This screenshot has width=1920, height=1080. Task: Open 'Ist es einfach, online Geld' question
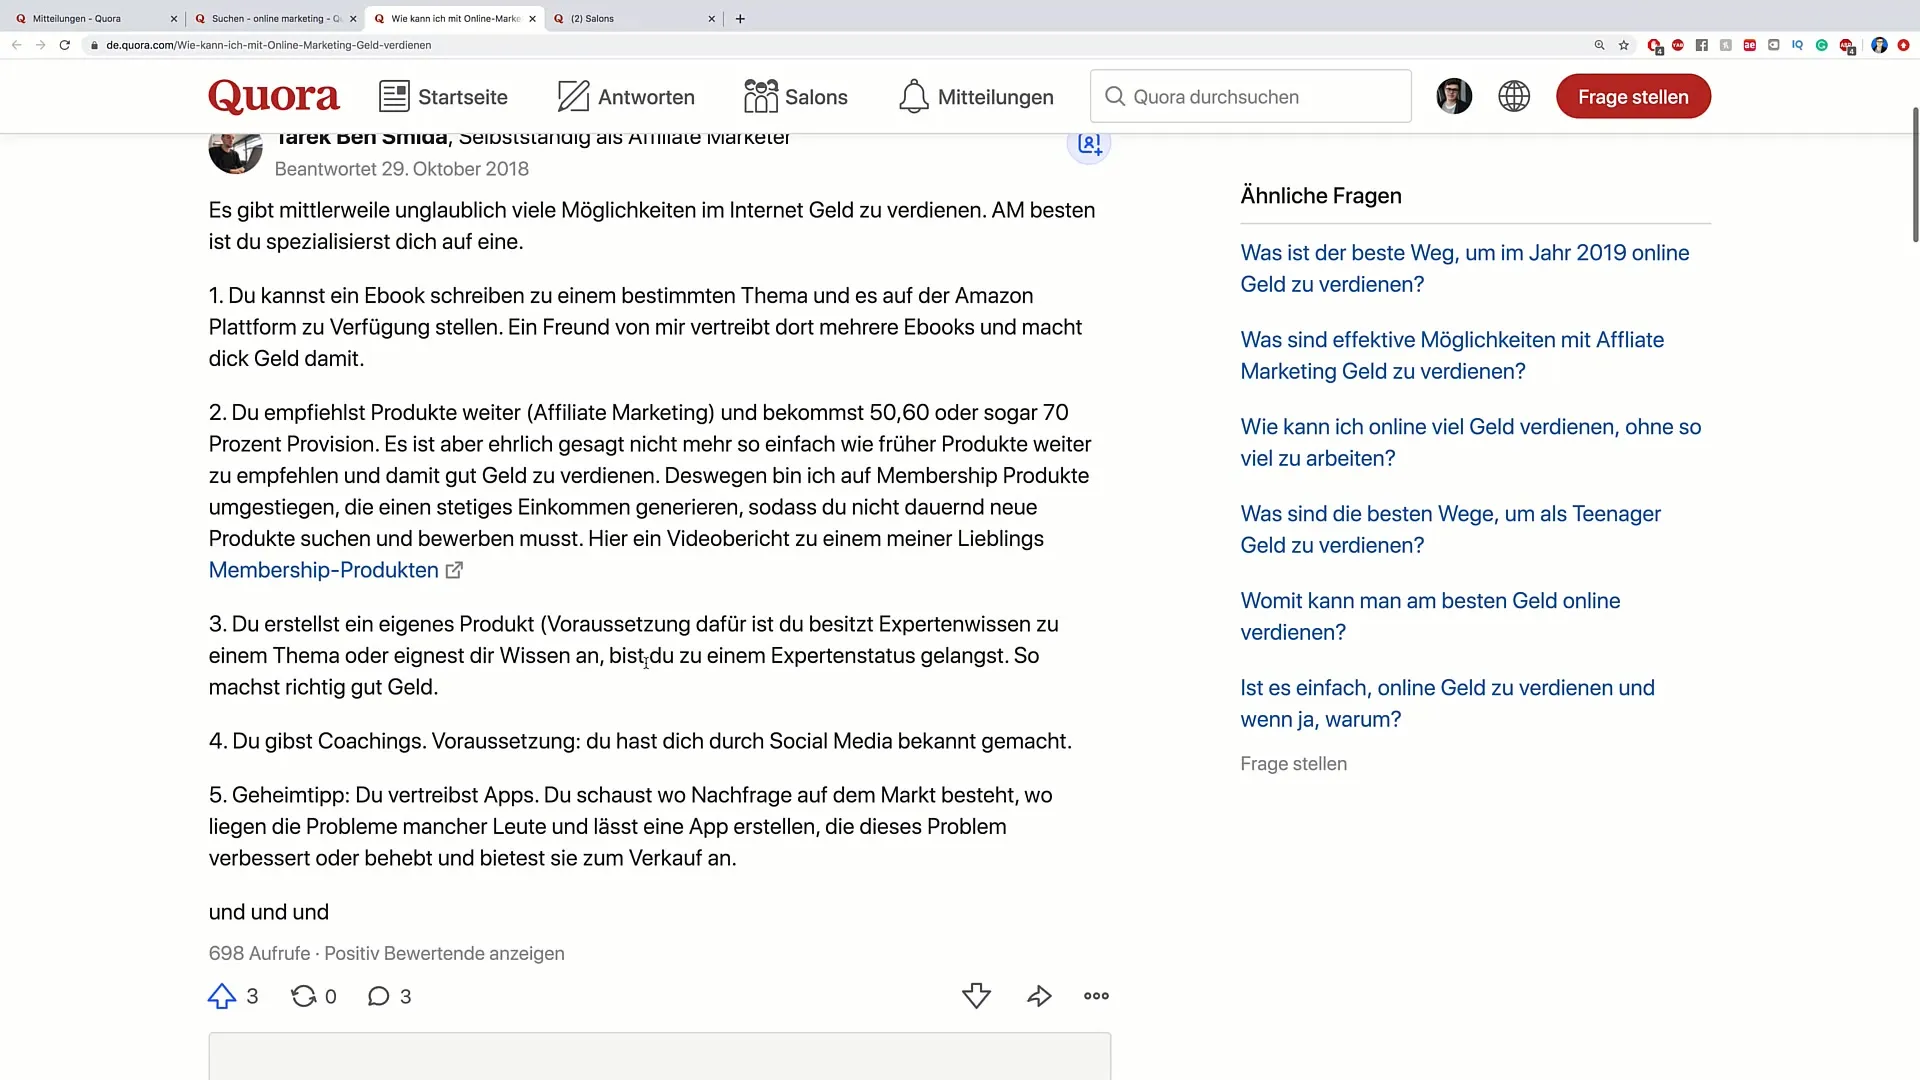point(1447,703)
